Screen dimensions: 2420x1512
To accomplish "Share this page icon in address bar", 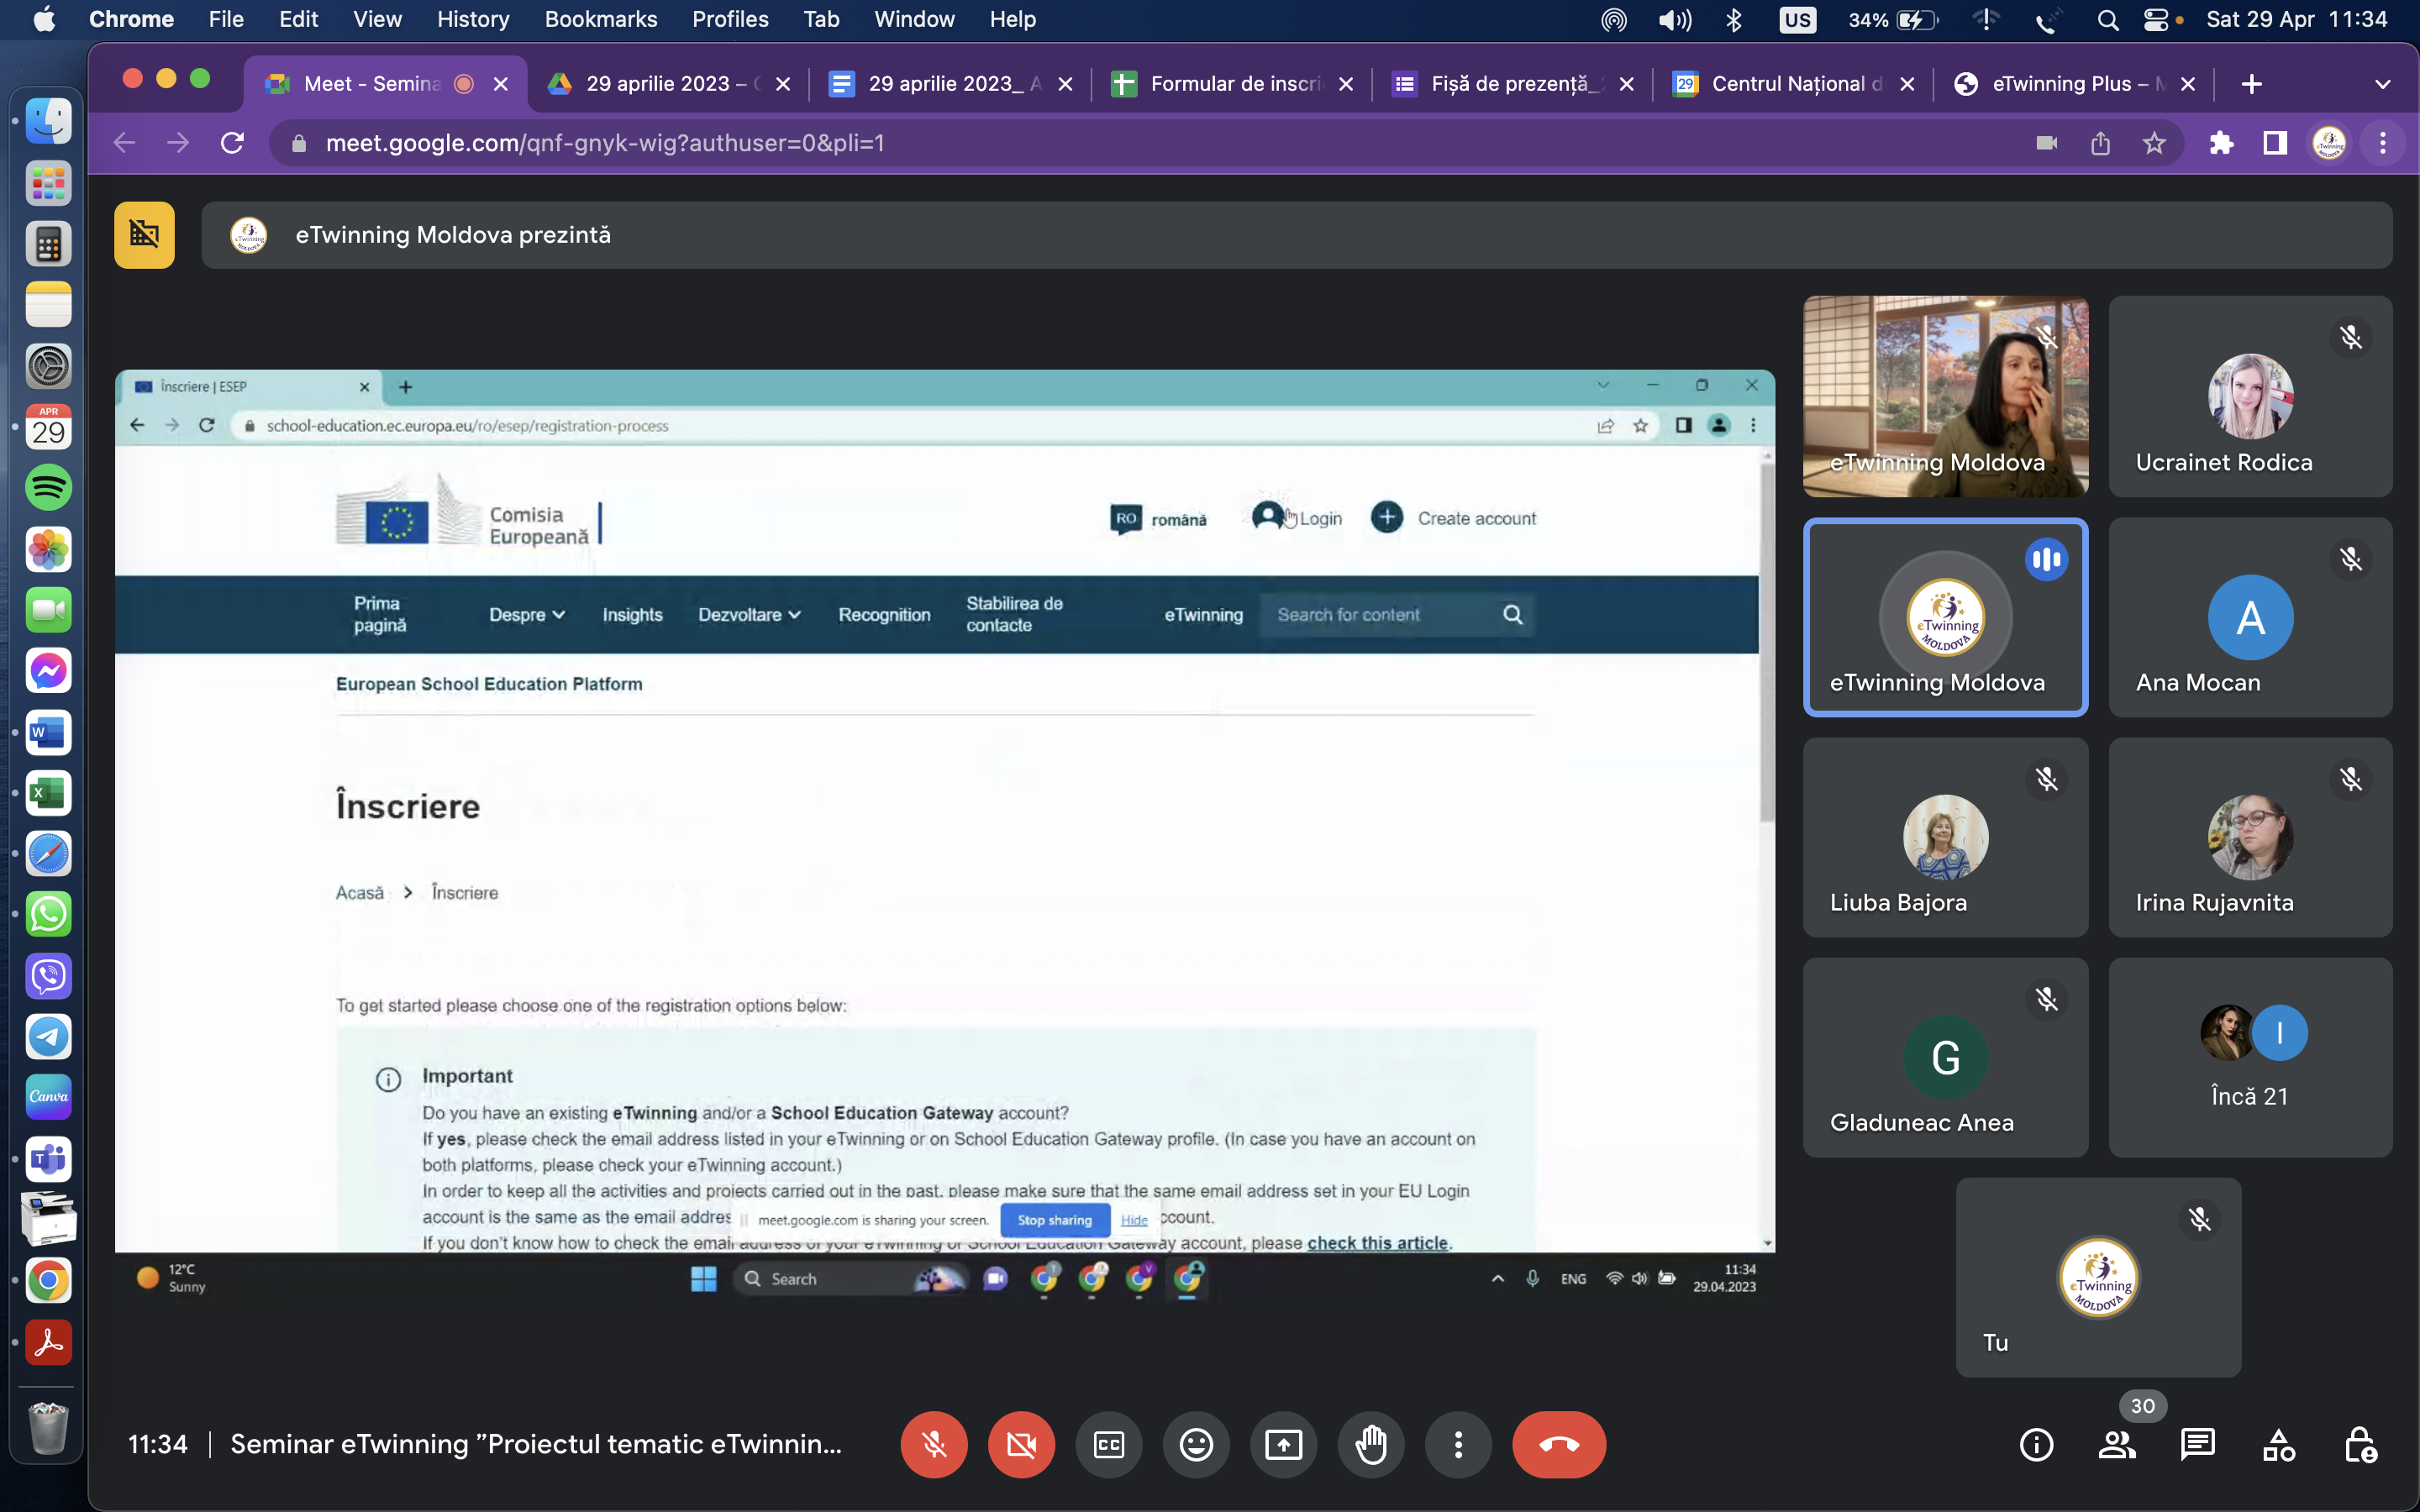I will coord(2100,143).
